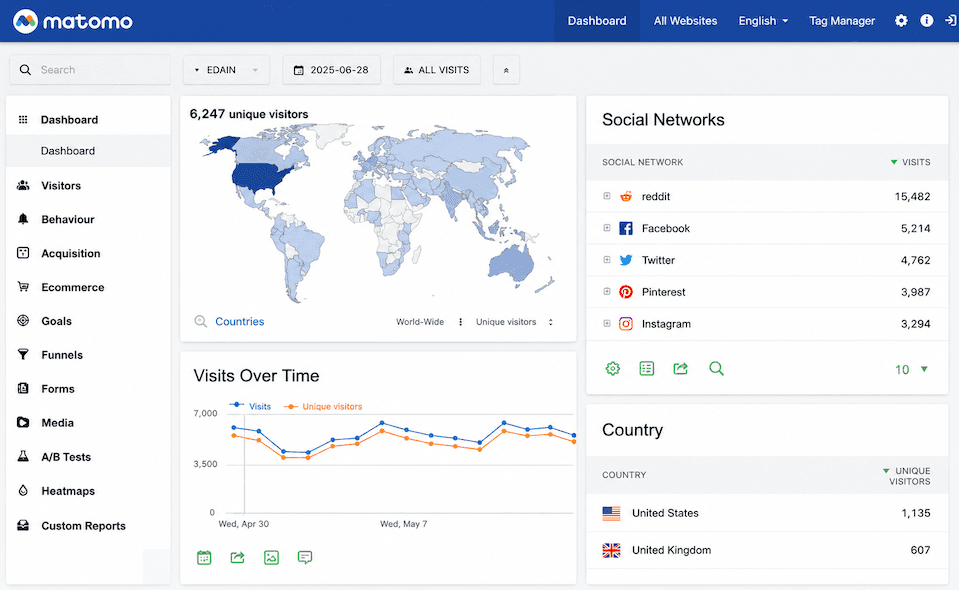Click Australia on the world map
This screenshot has width=959, height=590.
(x=511, y=262)
